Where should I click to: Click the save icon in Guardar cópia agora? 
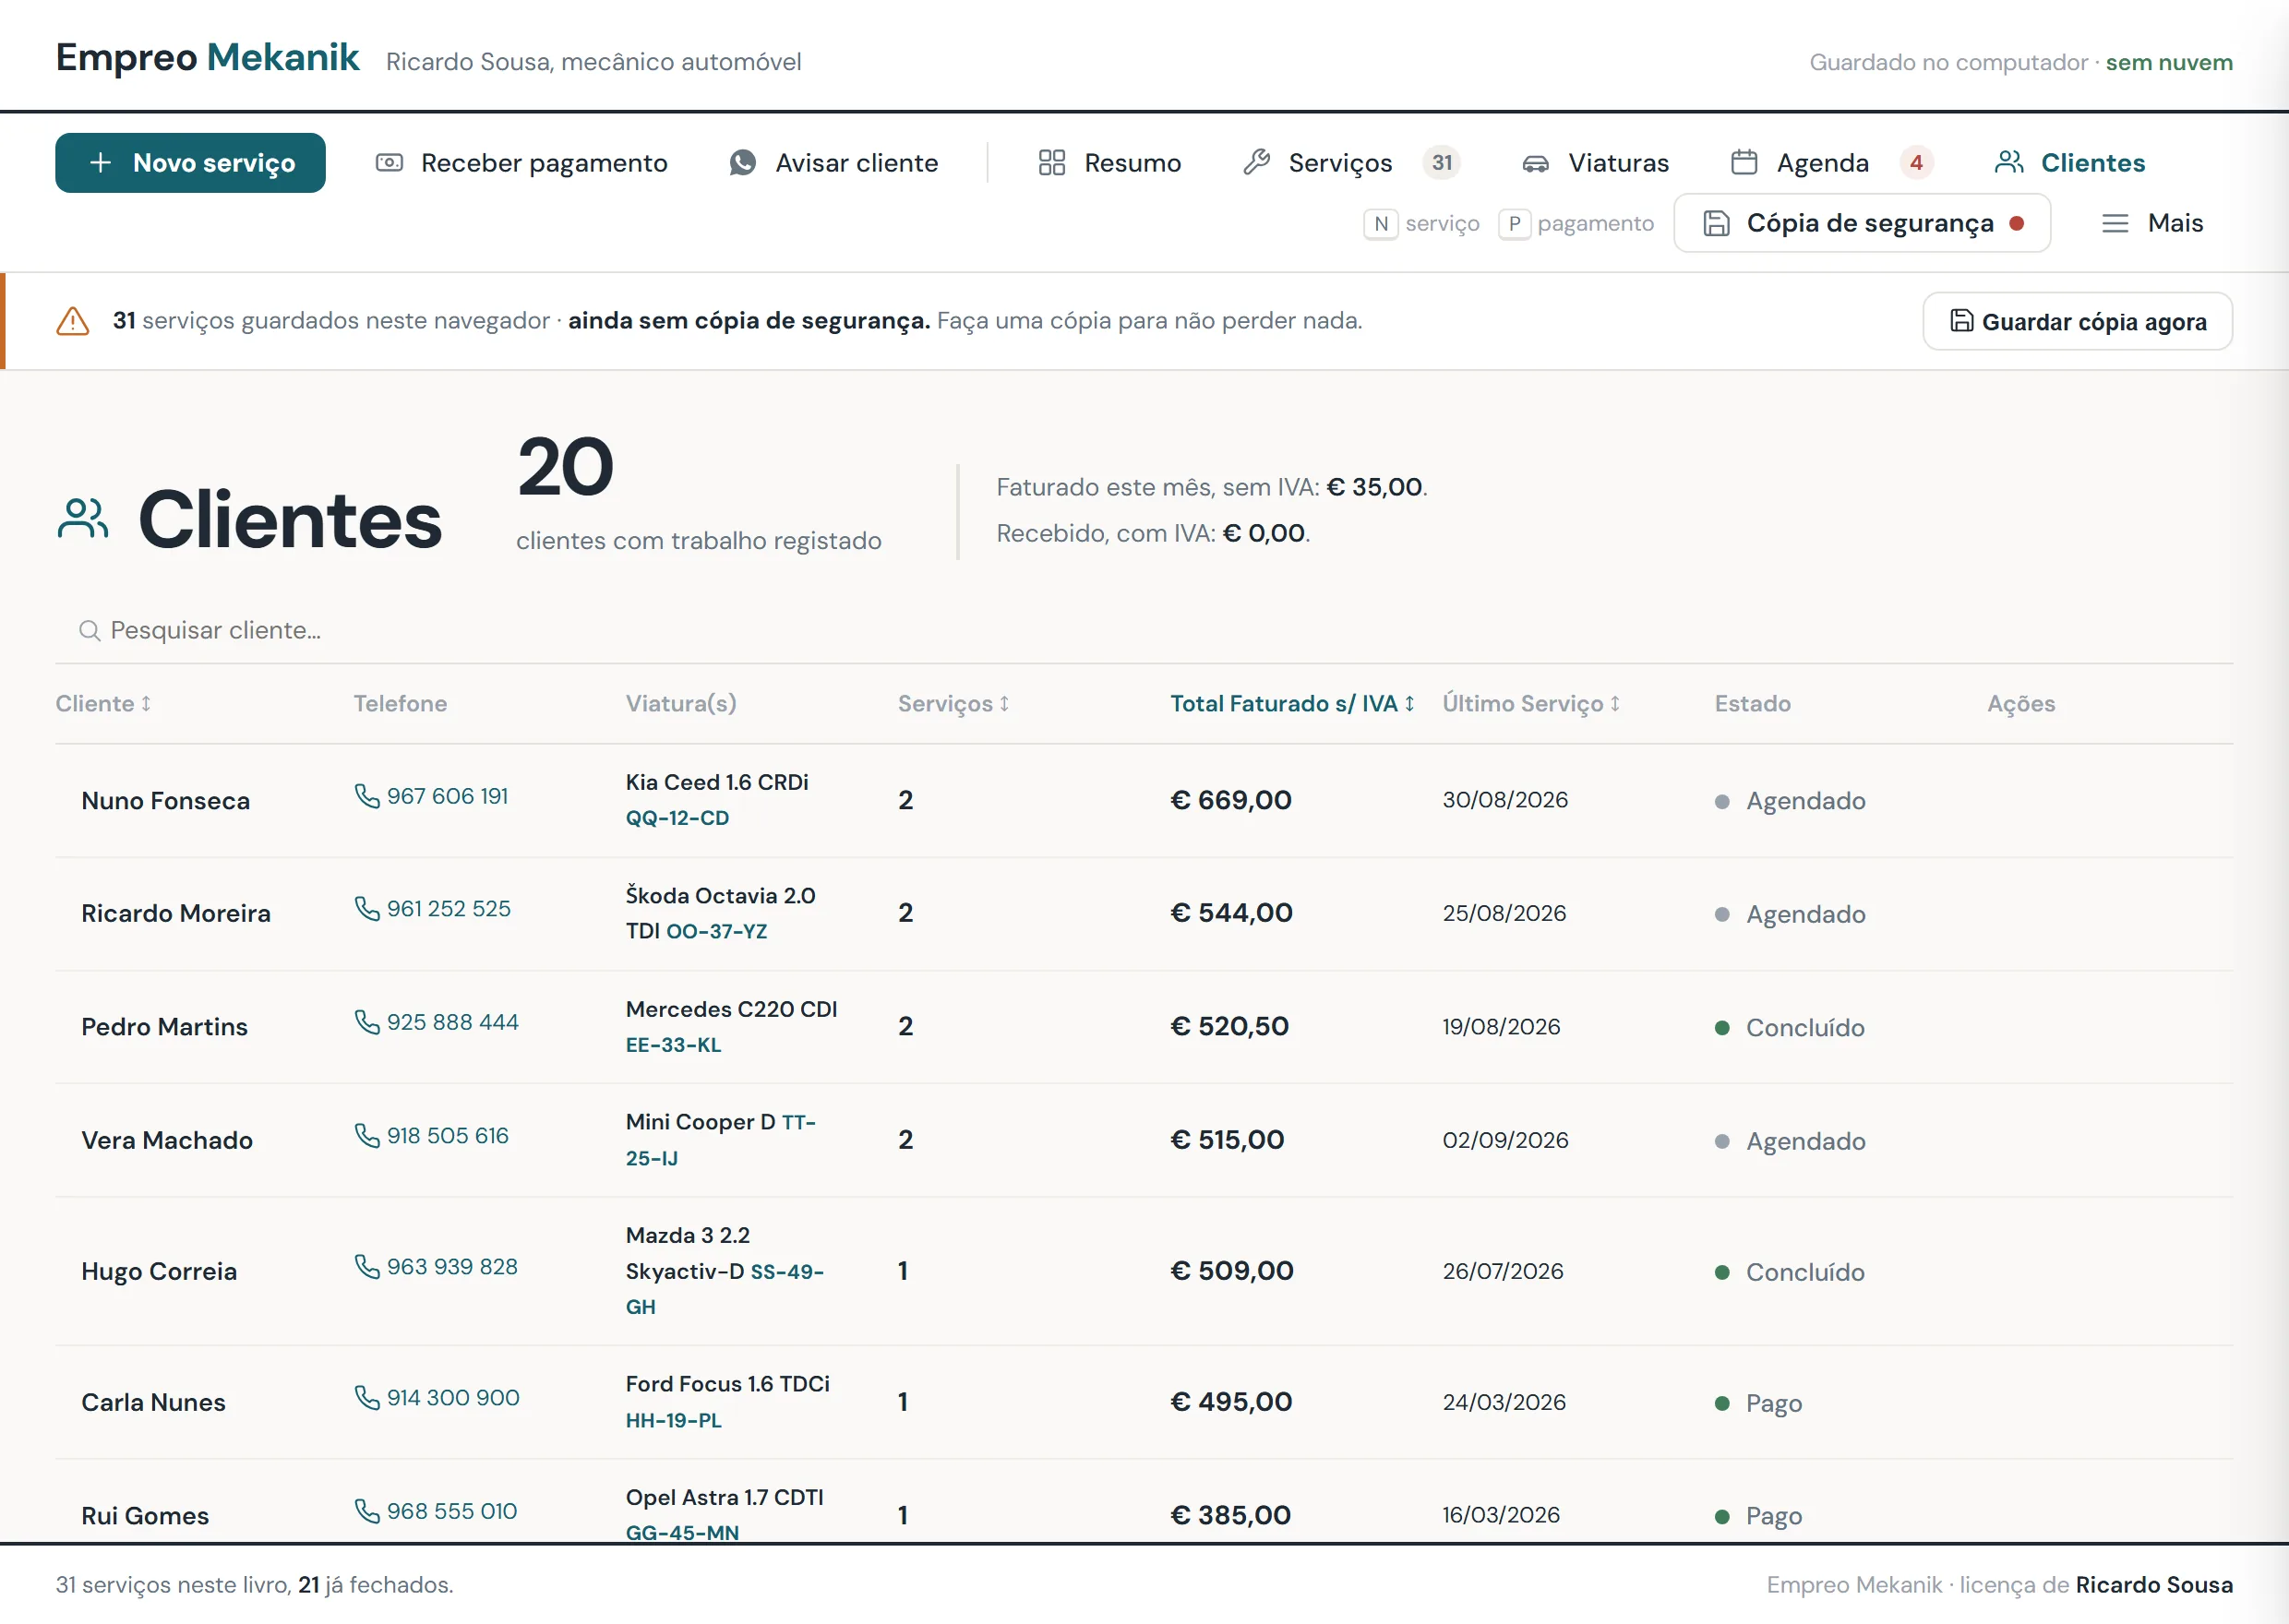coord(1961,321)
